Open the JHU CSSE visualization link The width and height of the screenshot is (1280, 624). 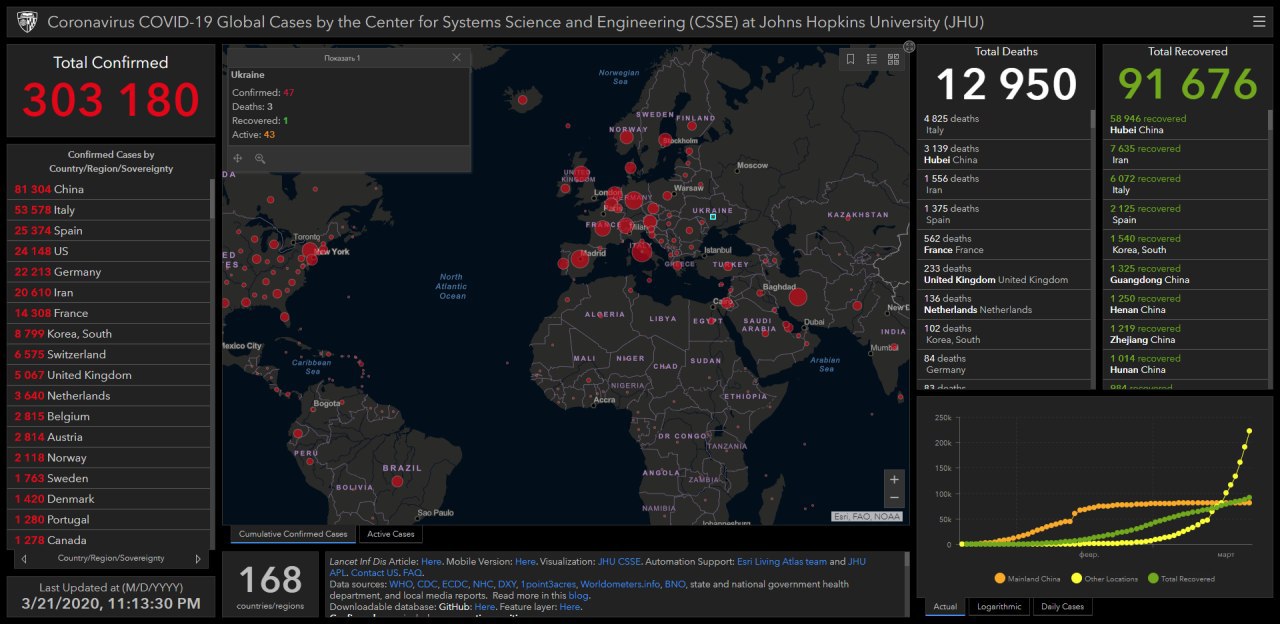pyautogui.click(x=619, y=562)
